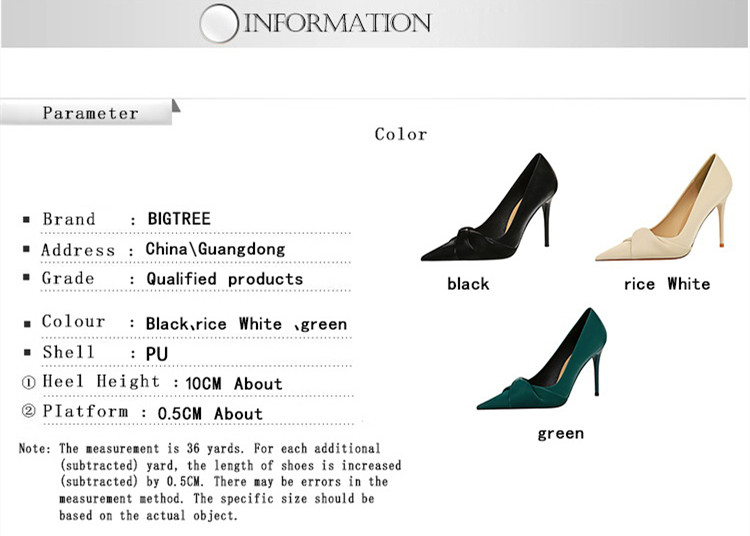Click the small triangle on the Parameter tab corner
750x536 pixels.
pyautogui.click(x=176, y=105)
